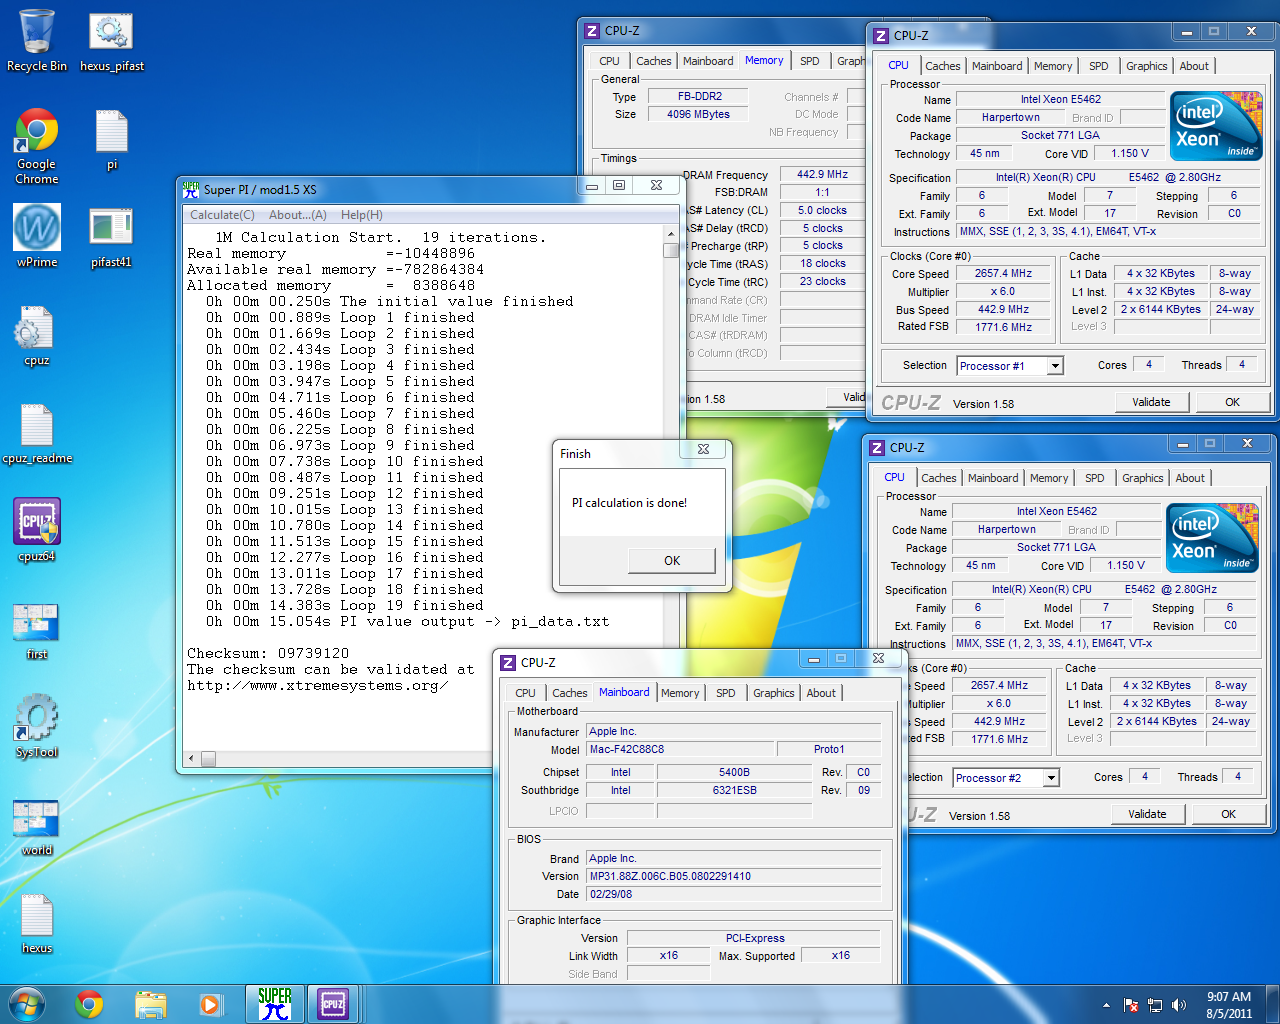Click Validate in lower-right CPU-Z window
The width and height of the screenshot is (1280, 1024).
1147,814
